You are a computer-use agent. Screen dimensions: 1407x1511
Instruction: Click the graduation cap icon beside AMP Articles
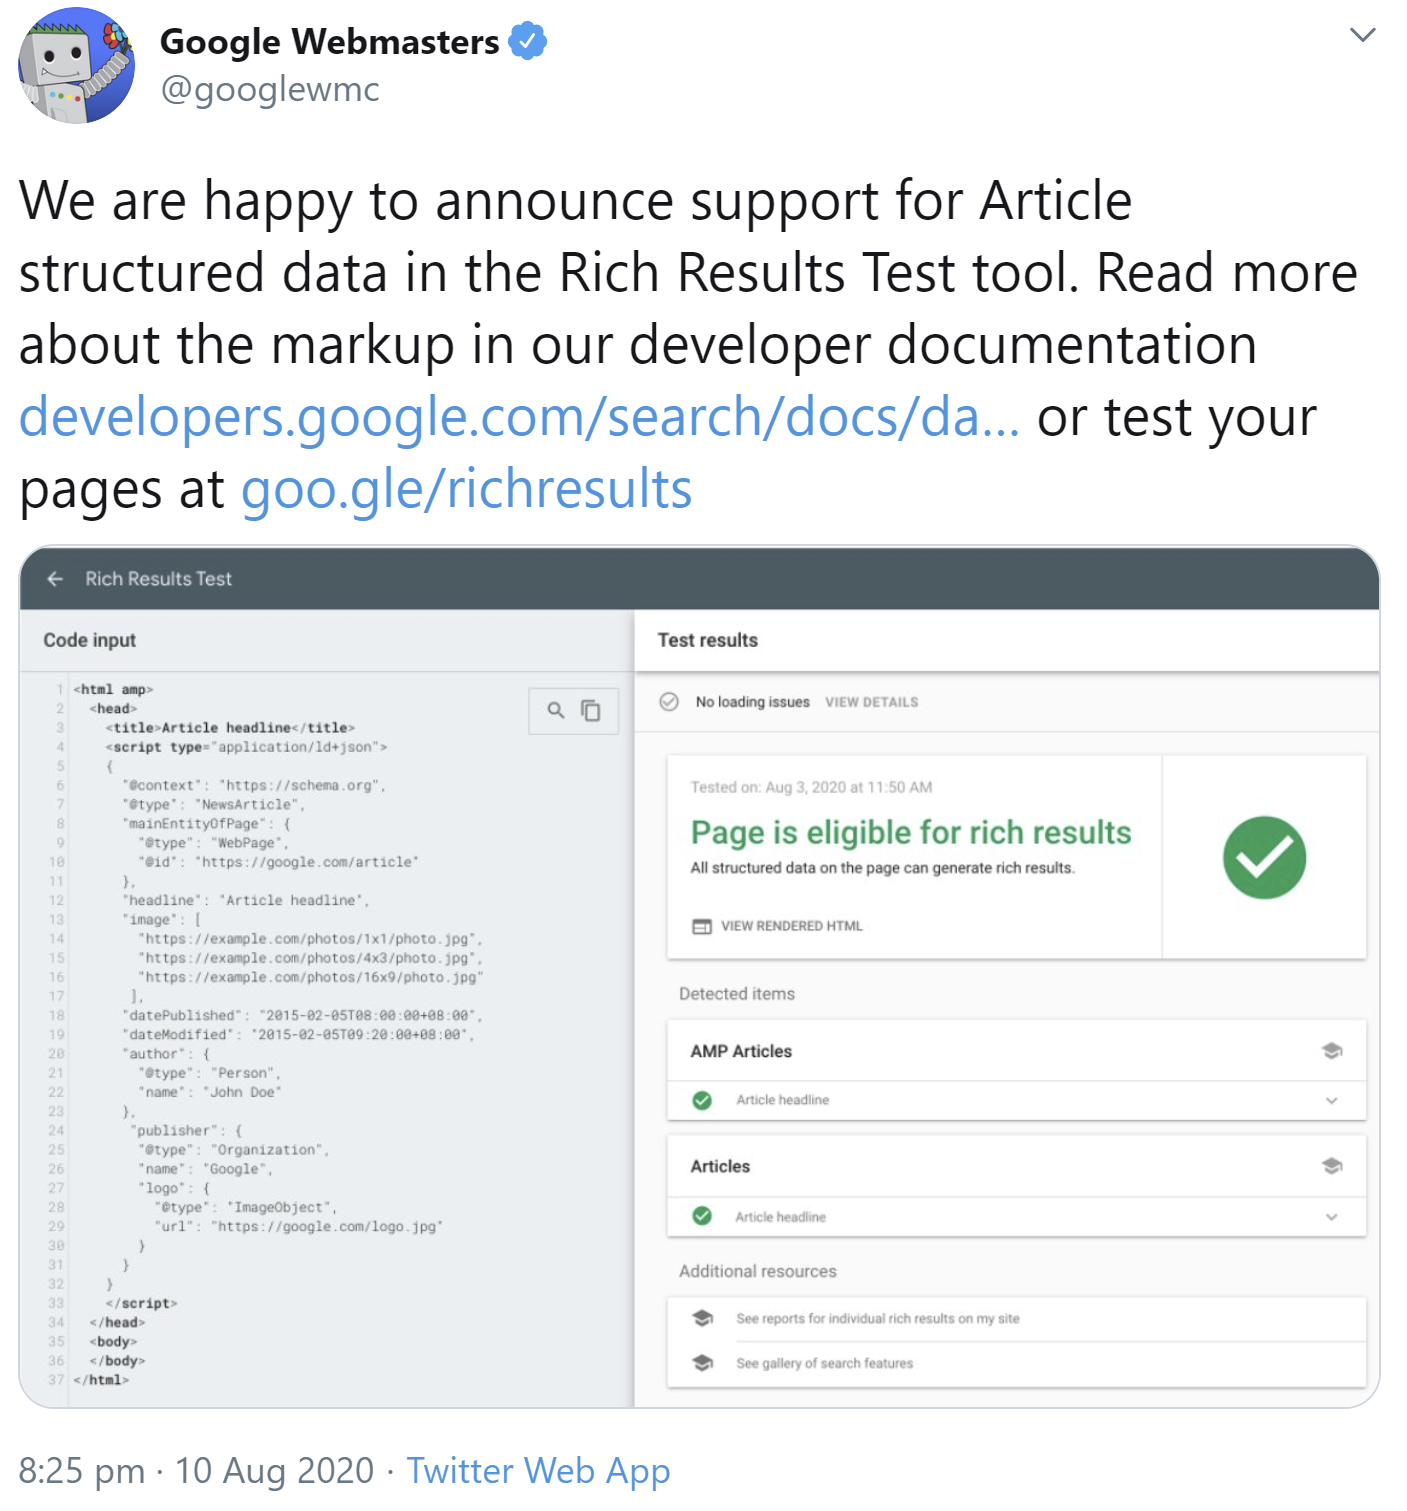pyautogui.click(x=1332, y=1051)
